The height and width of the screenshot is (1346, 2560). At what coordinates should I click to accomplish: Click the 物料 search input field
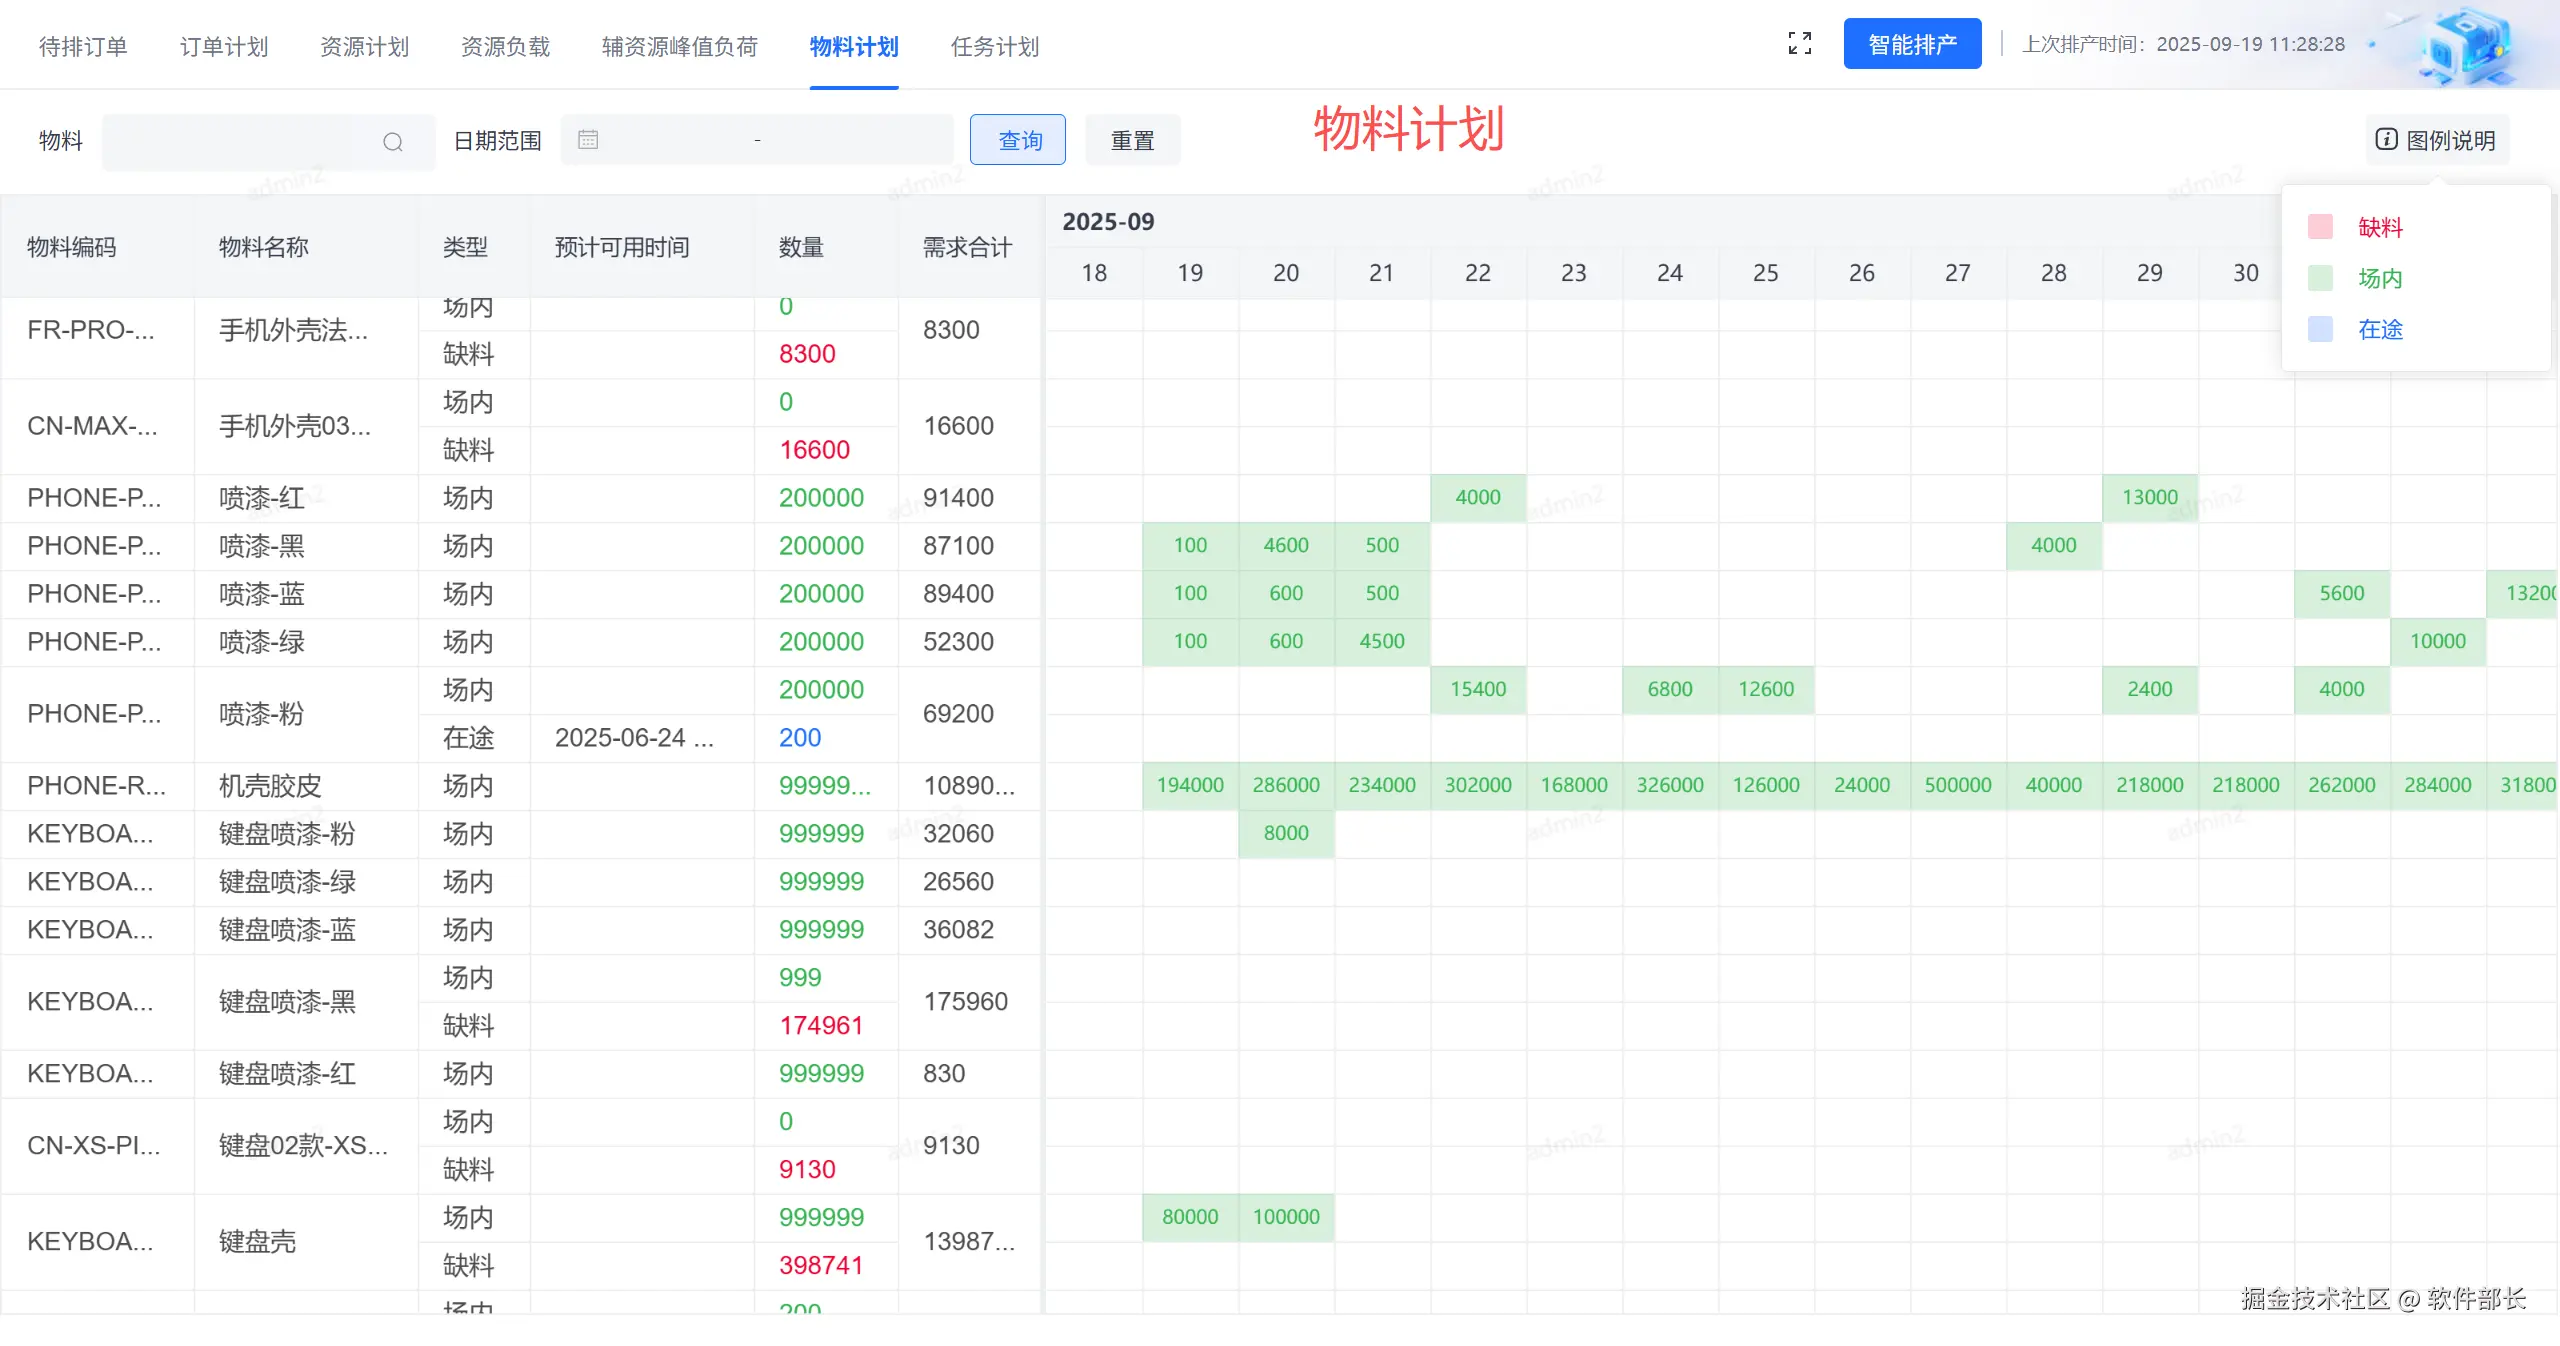click(x=240, y=142)
